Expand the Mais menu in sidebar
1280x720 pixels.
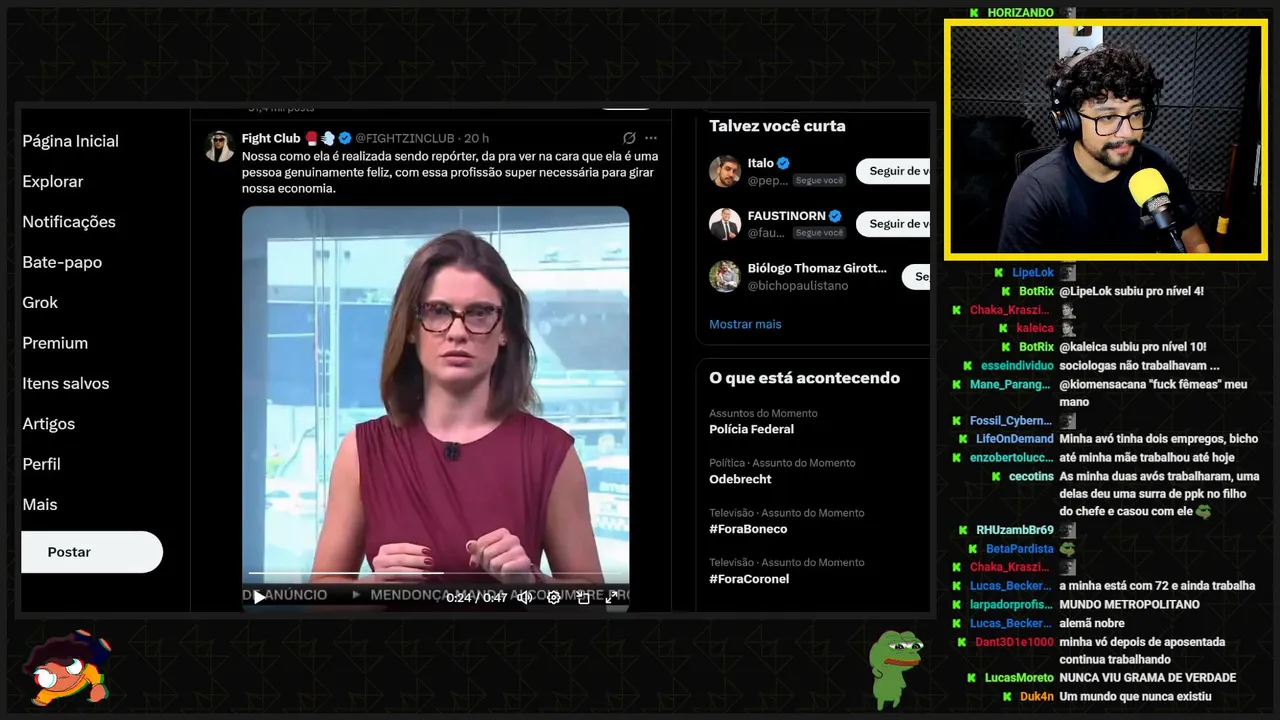[40, 505]
